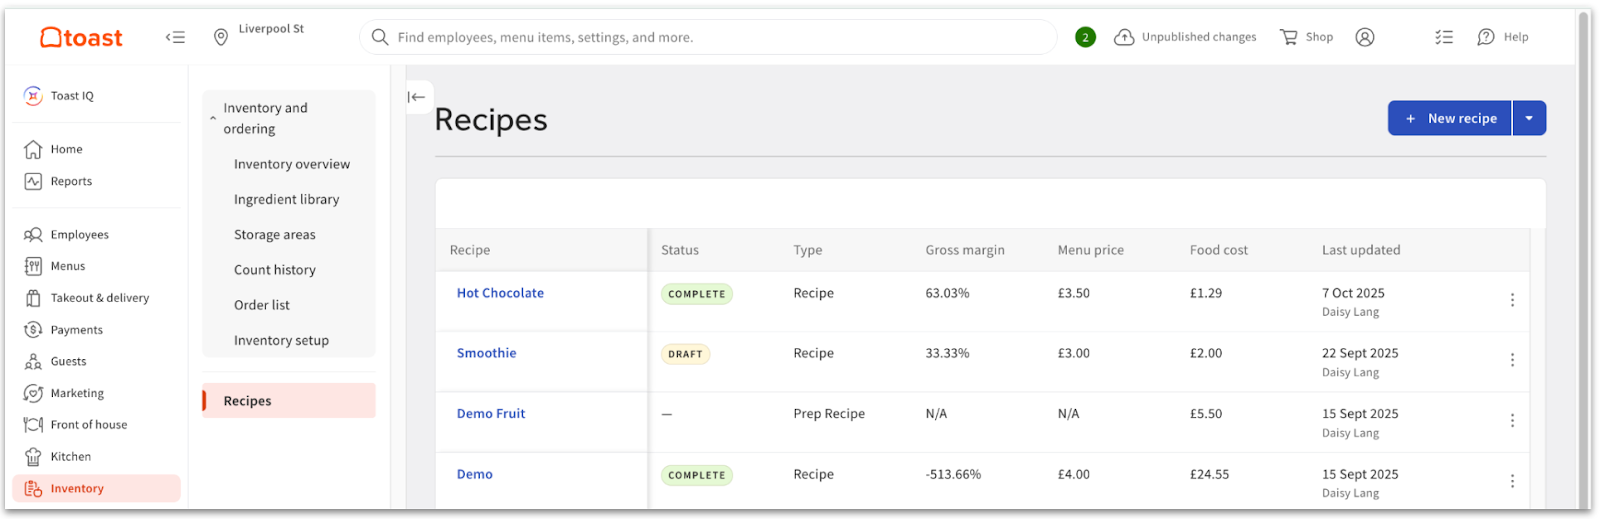Open the user account profile icon
This screenshot has width=1600, height=519.
1364,37
